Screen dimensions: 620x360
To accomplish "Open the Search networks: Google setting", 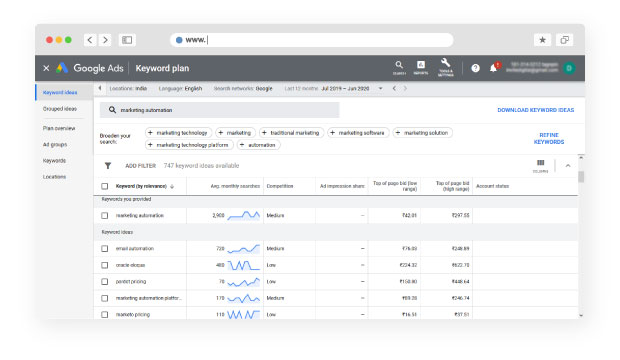I will tap(243, 89).
